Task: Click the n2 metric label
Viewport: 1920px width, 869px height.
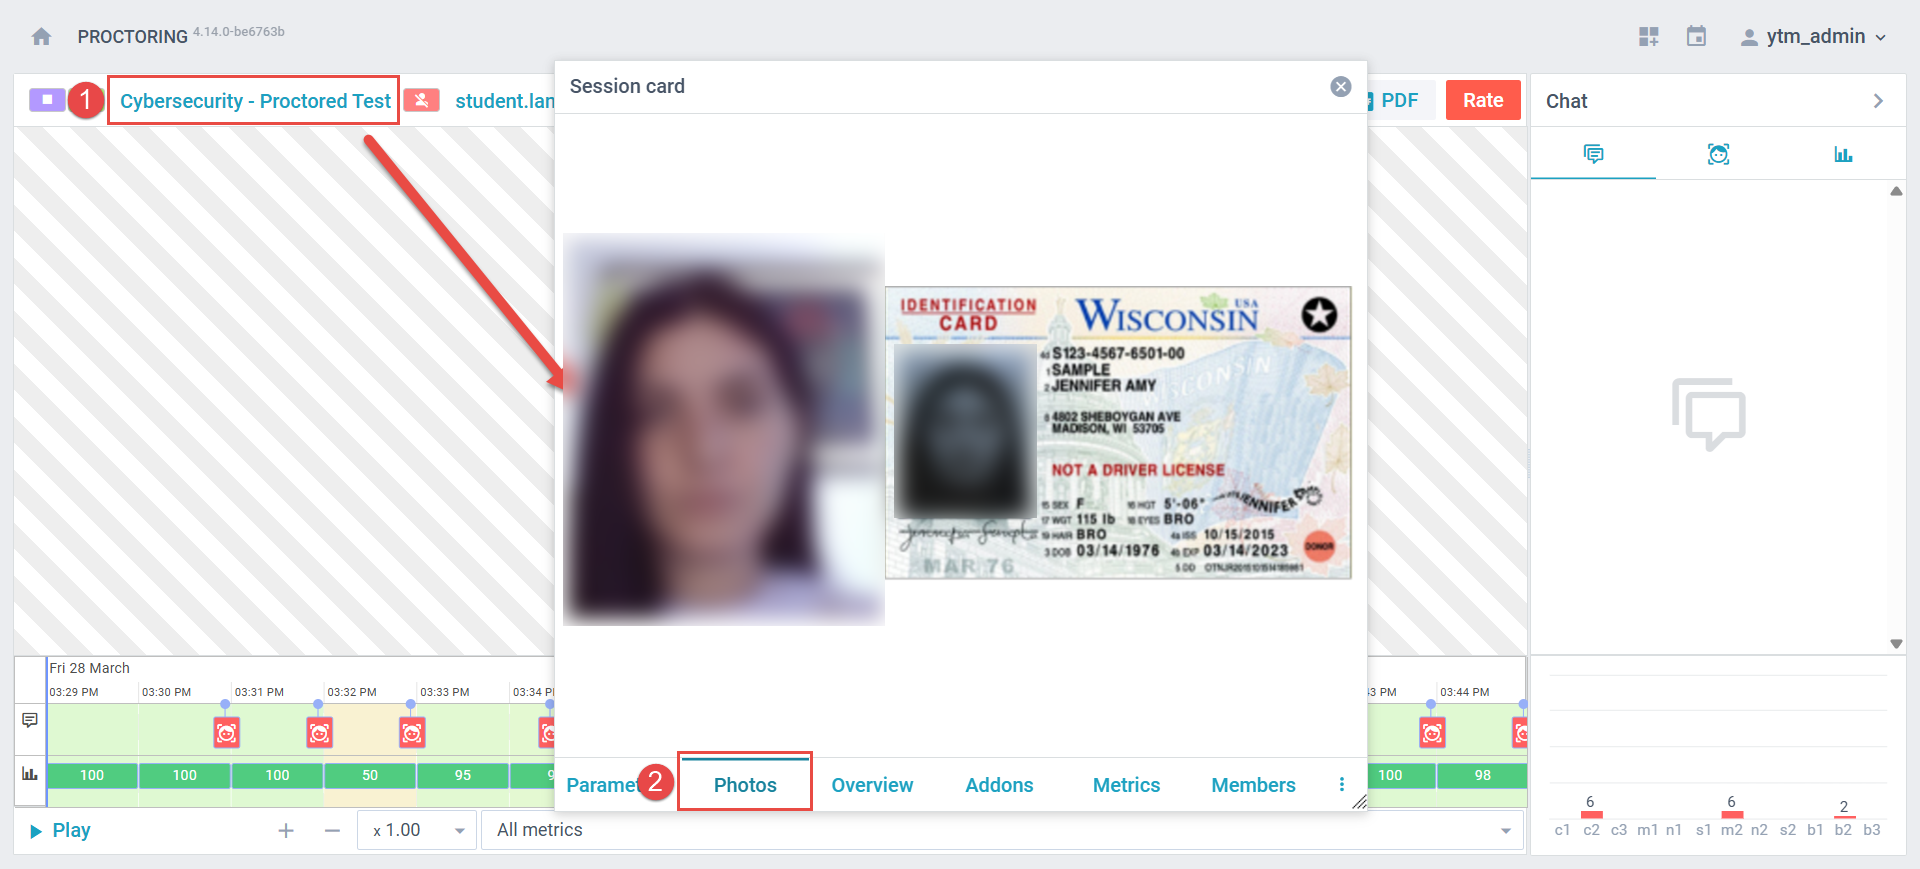Action: pos(1759,830)
